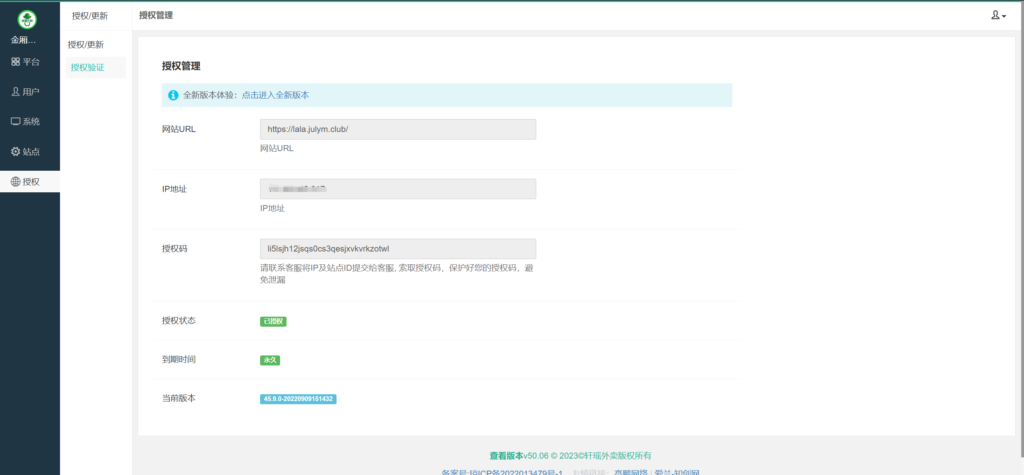Click the IP地址 input field
Image resolution: width=1024 pixels, height=475 pixels.
(x=397, y=189)
